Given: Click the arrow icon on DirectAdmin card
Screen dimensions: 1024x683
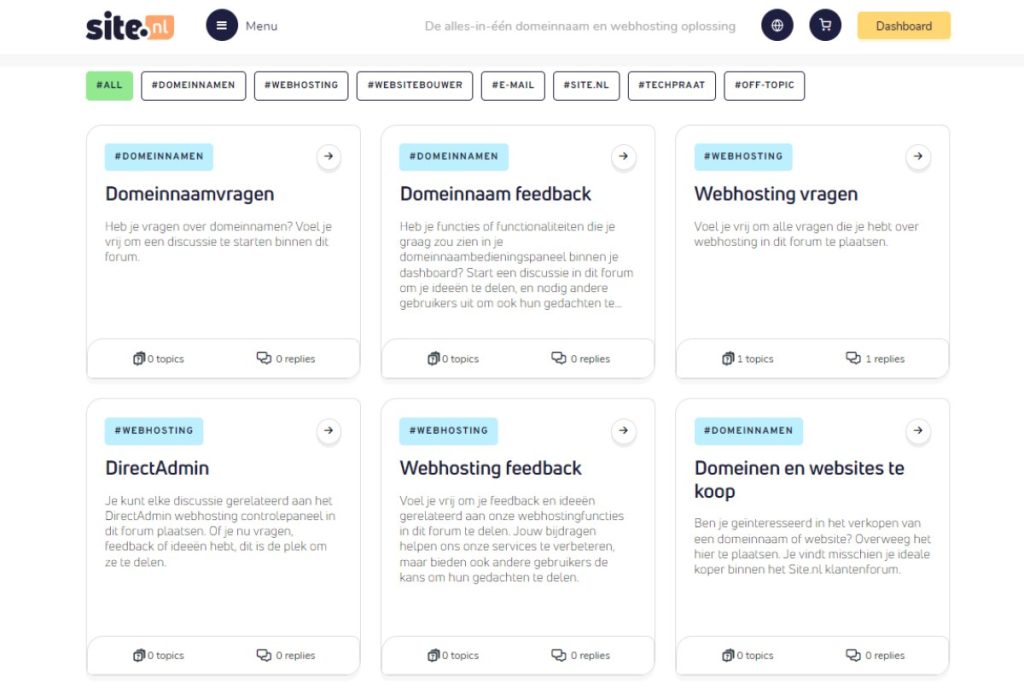Looking at the screenshot, I should pyautogui.click(x=329, y=431).
